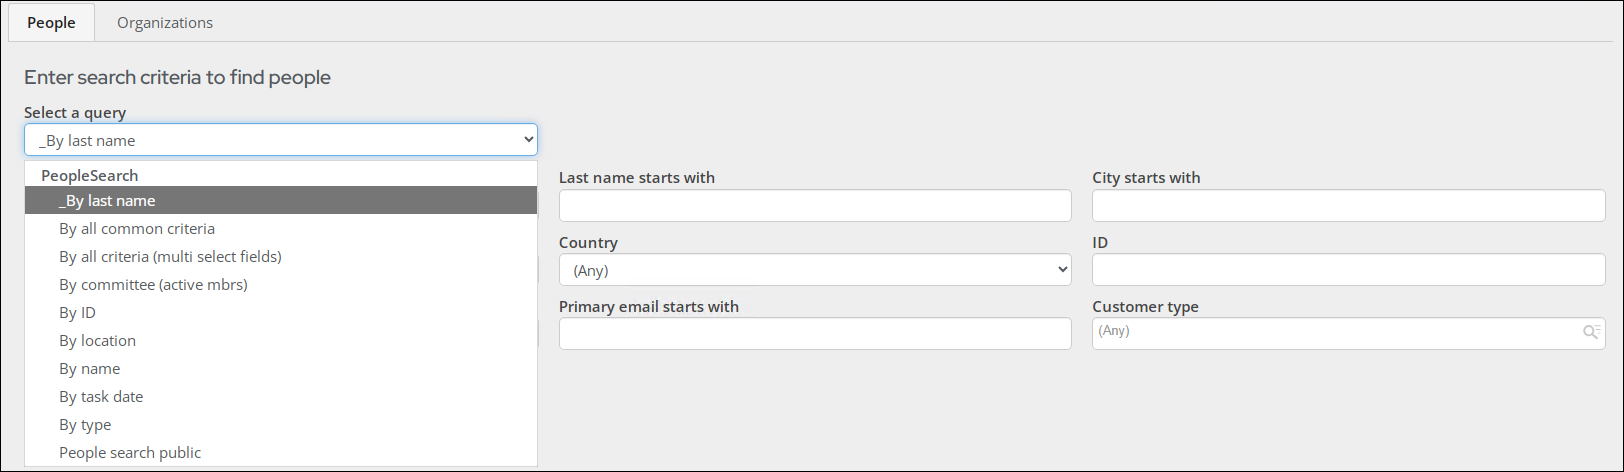Focus the City starts with field
The width and height of the screenshot is (1624, 472).
coord(1348,206)
